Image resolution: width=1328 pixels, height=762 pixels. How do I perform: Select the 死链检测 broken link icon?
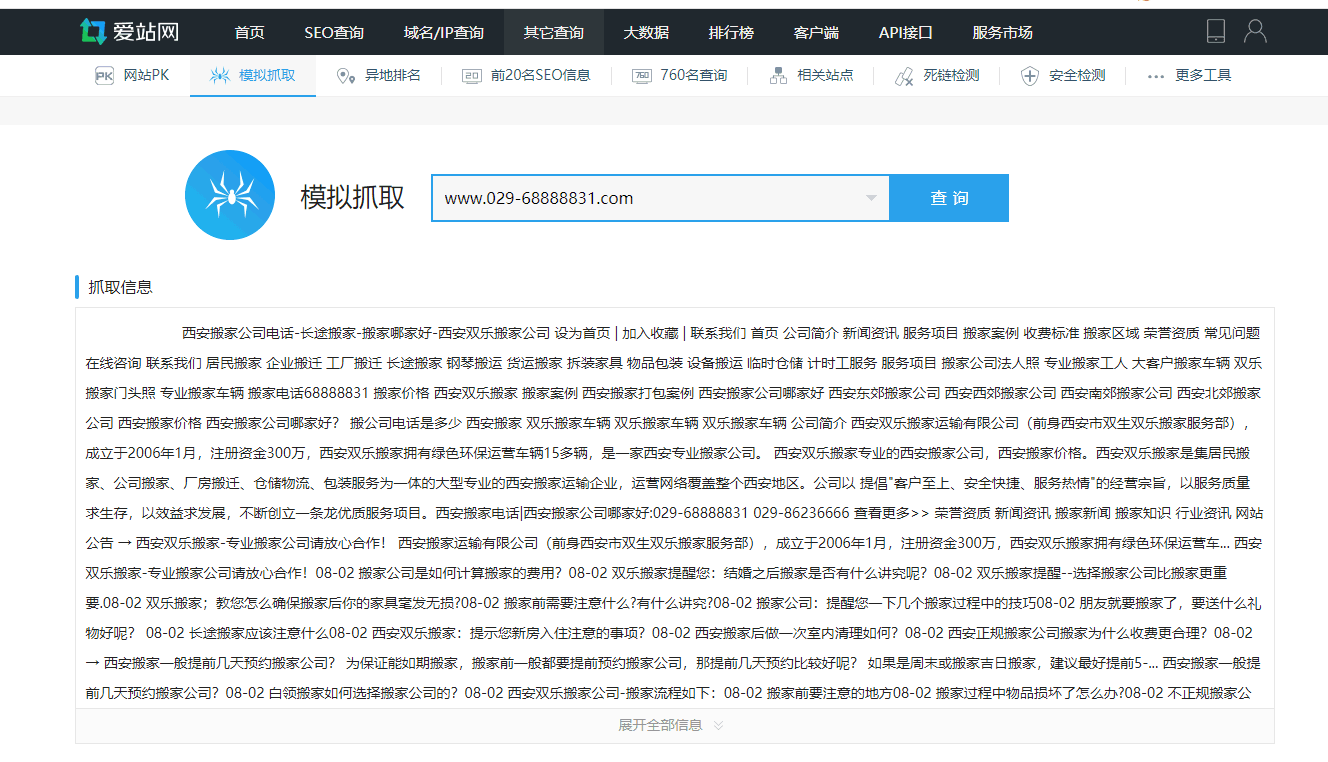tap(904, 76)
